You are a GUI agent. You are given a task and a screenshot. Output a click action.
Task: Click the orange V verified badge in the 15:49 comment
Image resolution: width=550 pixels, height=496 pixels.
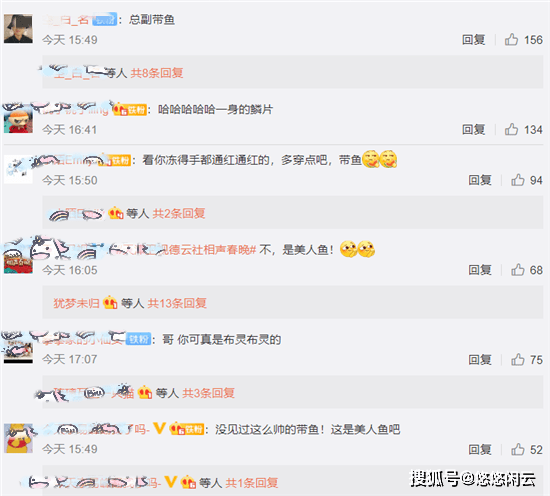(160, 429)
